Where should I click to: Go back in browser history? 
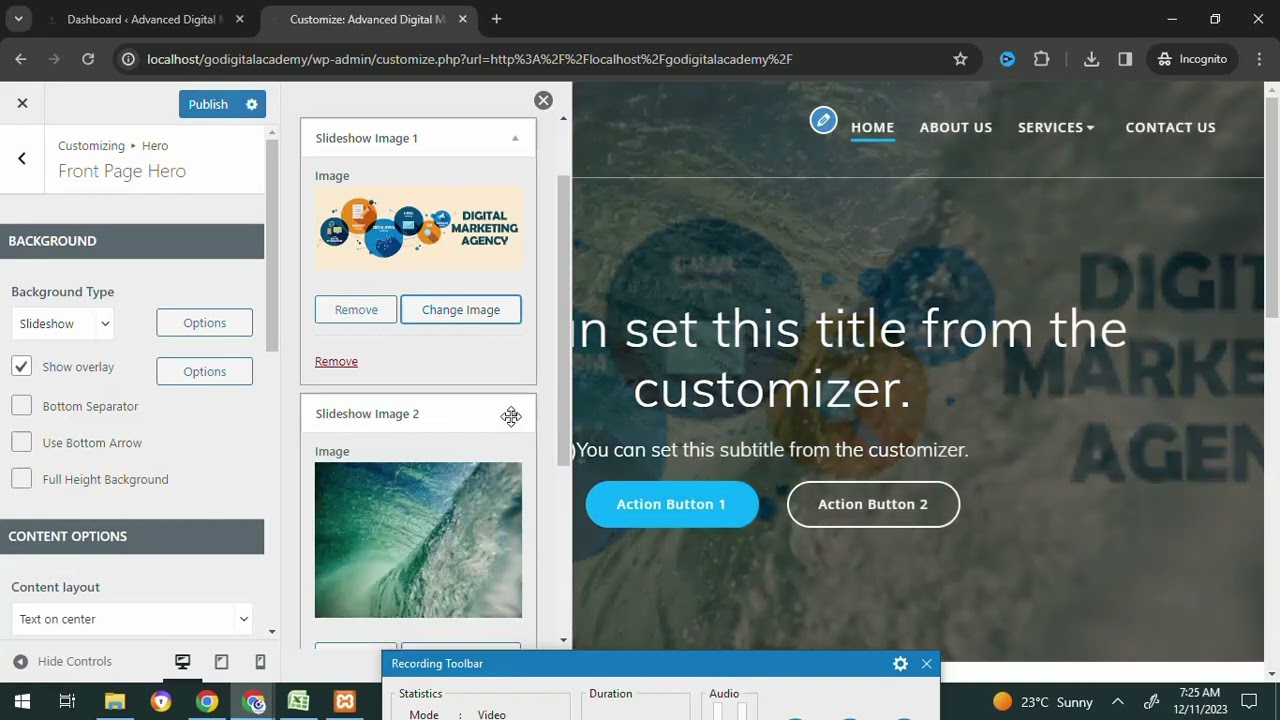click(x=21, y=59)
